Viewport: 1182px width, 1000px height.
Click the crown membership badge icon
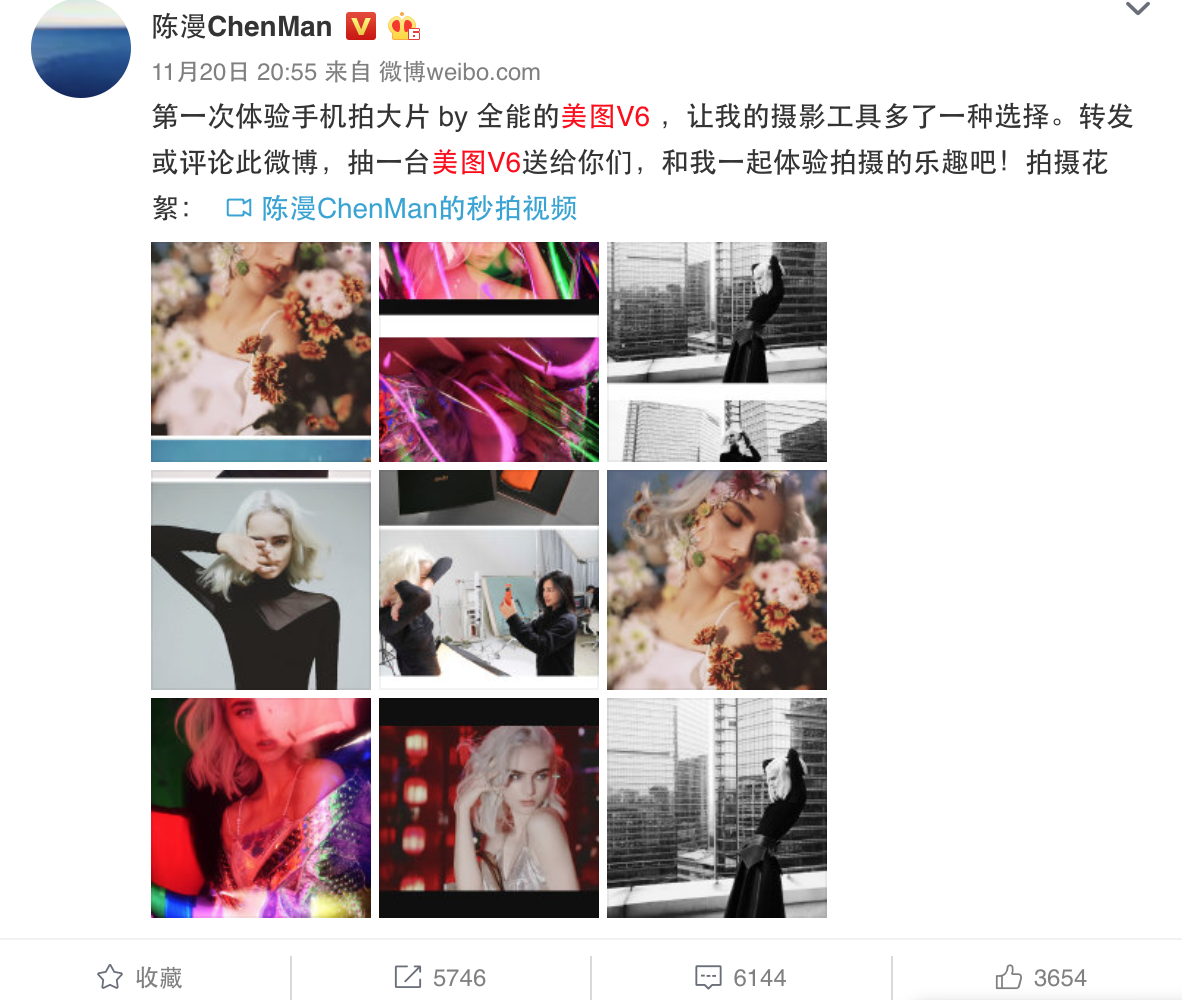tap(403, 27)
